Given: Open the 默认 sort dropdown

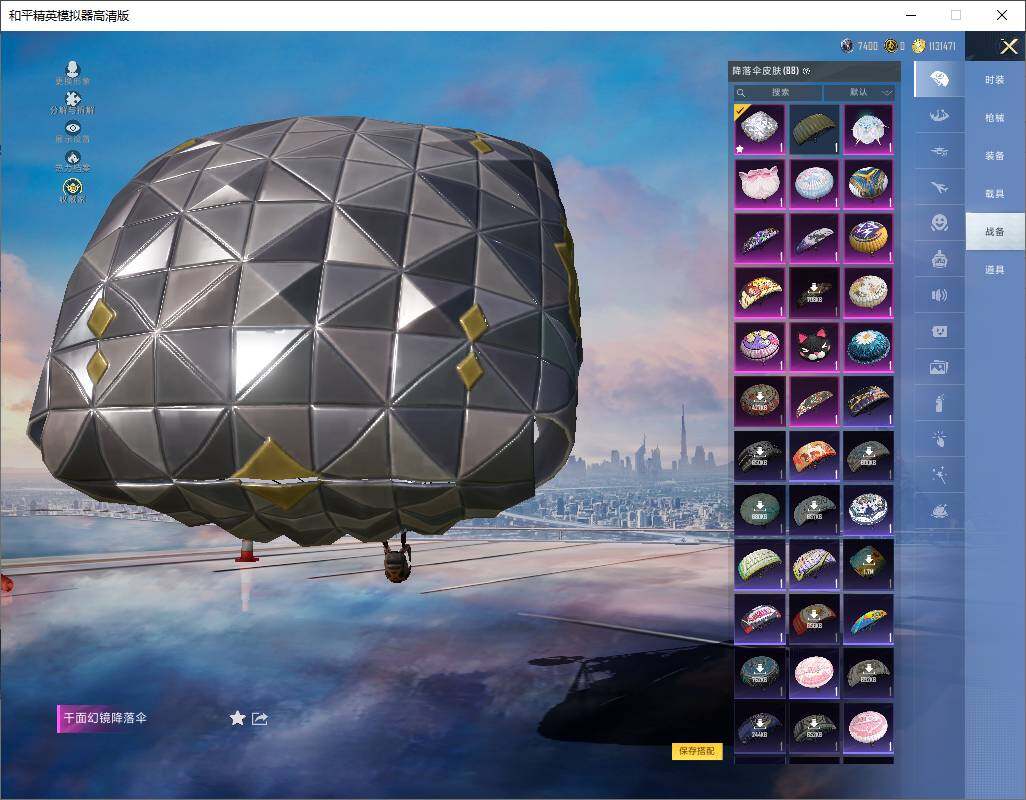Looking at the screenshot, I should [859, 92].
